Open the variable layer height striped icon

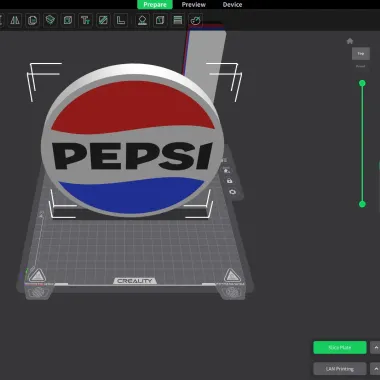coord(178,20)
